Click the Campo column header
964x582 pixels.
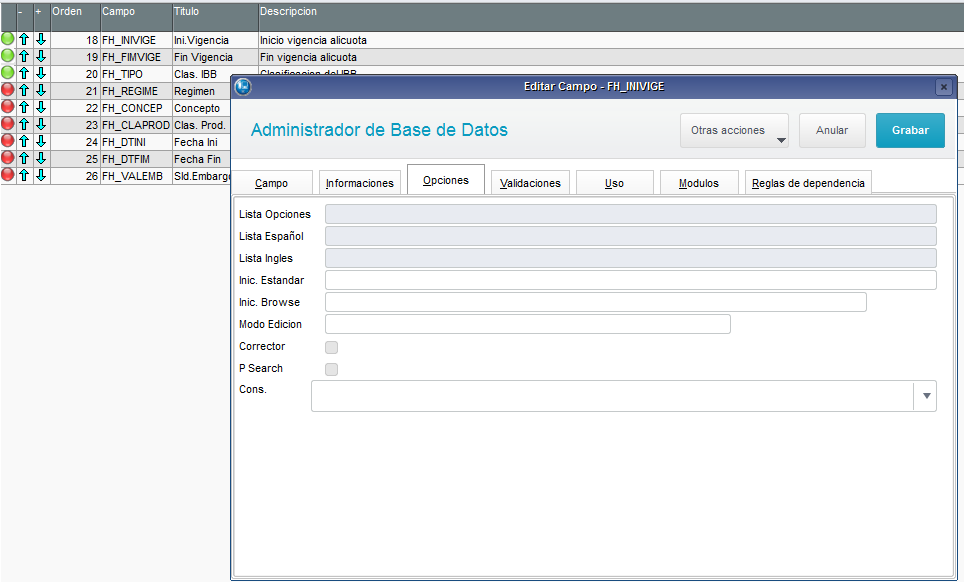[x=136, y=17]
